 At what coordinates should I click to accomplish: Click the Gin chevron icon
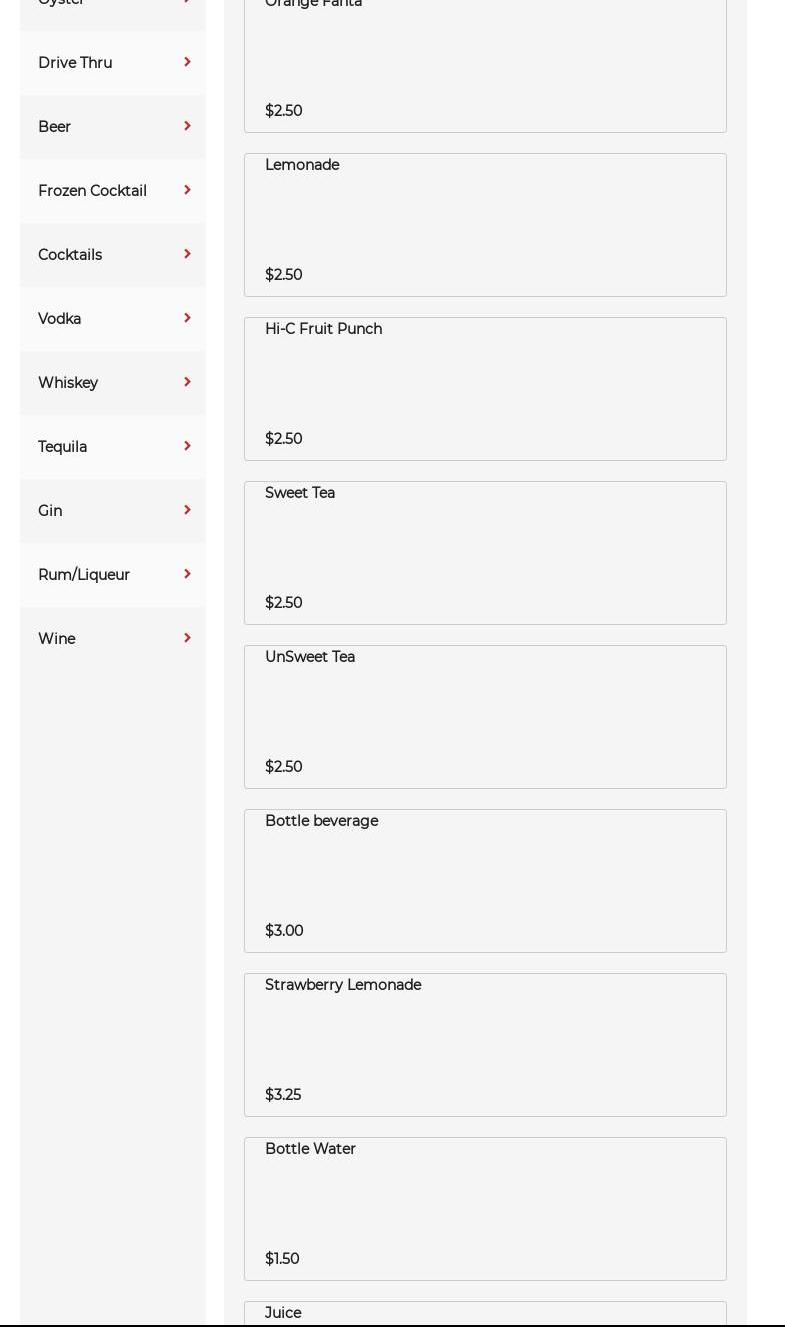tap(187, 510)
